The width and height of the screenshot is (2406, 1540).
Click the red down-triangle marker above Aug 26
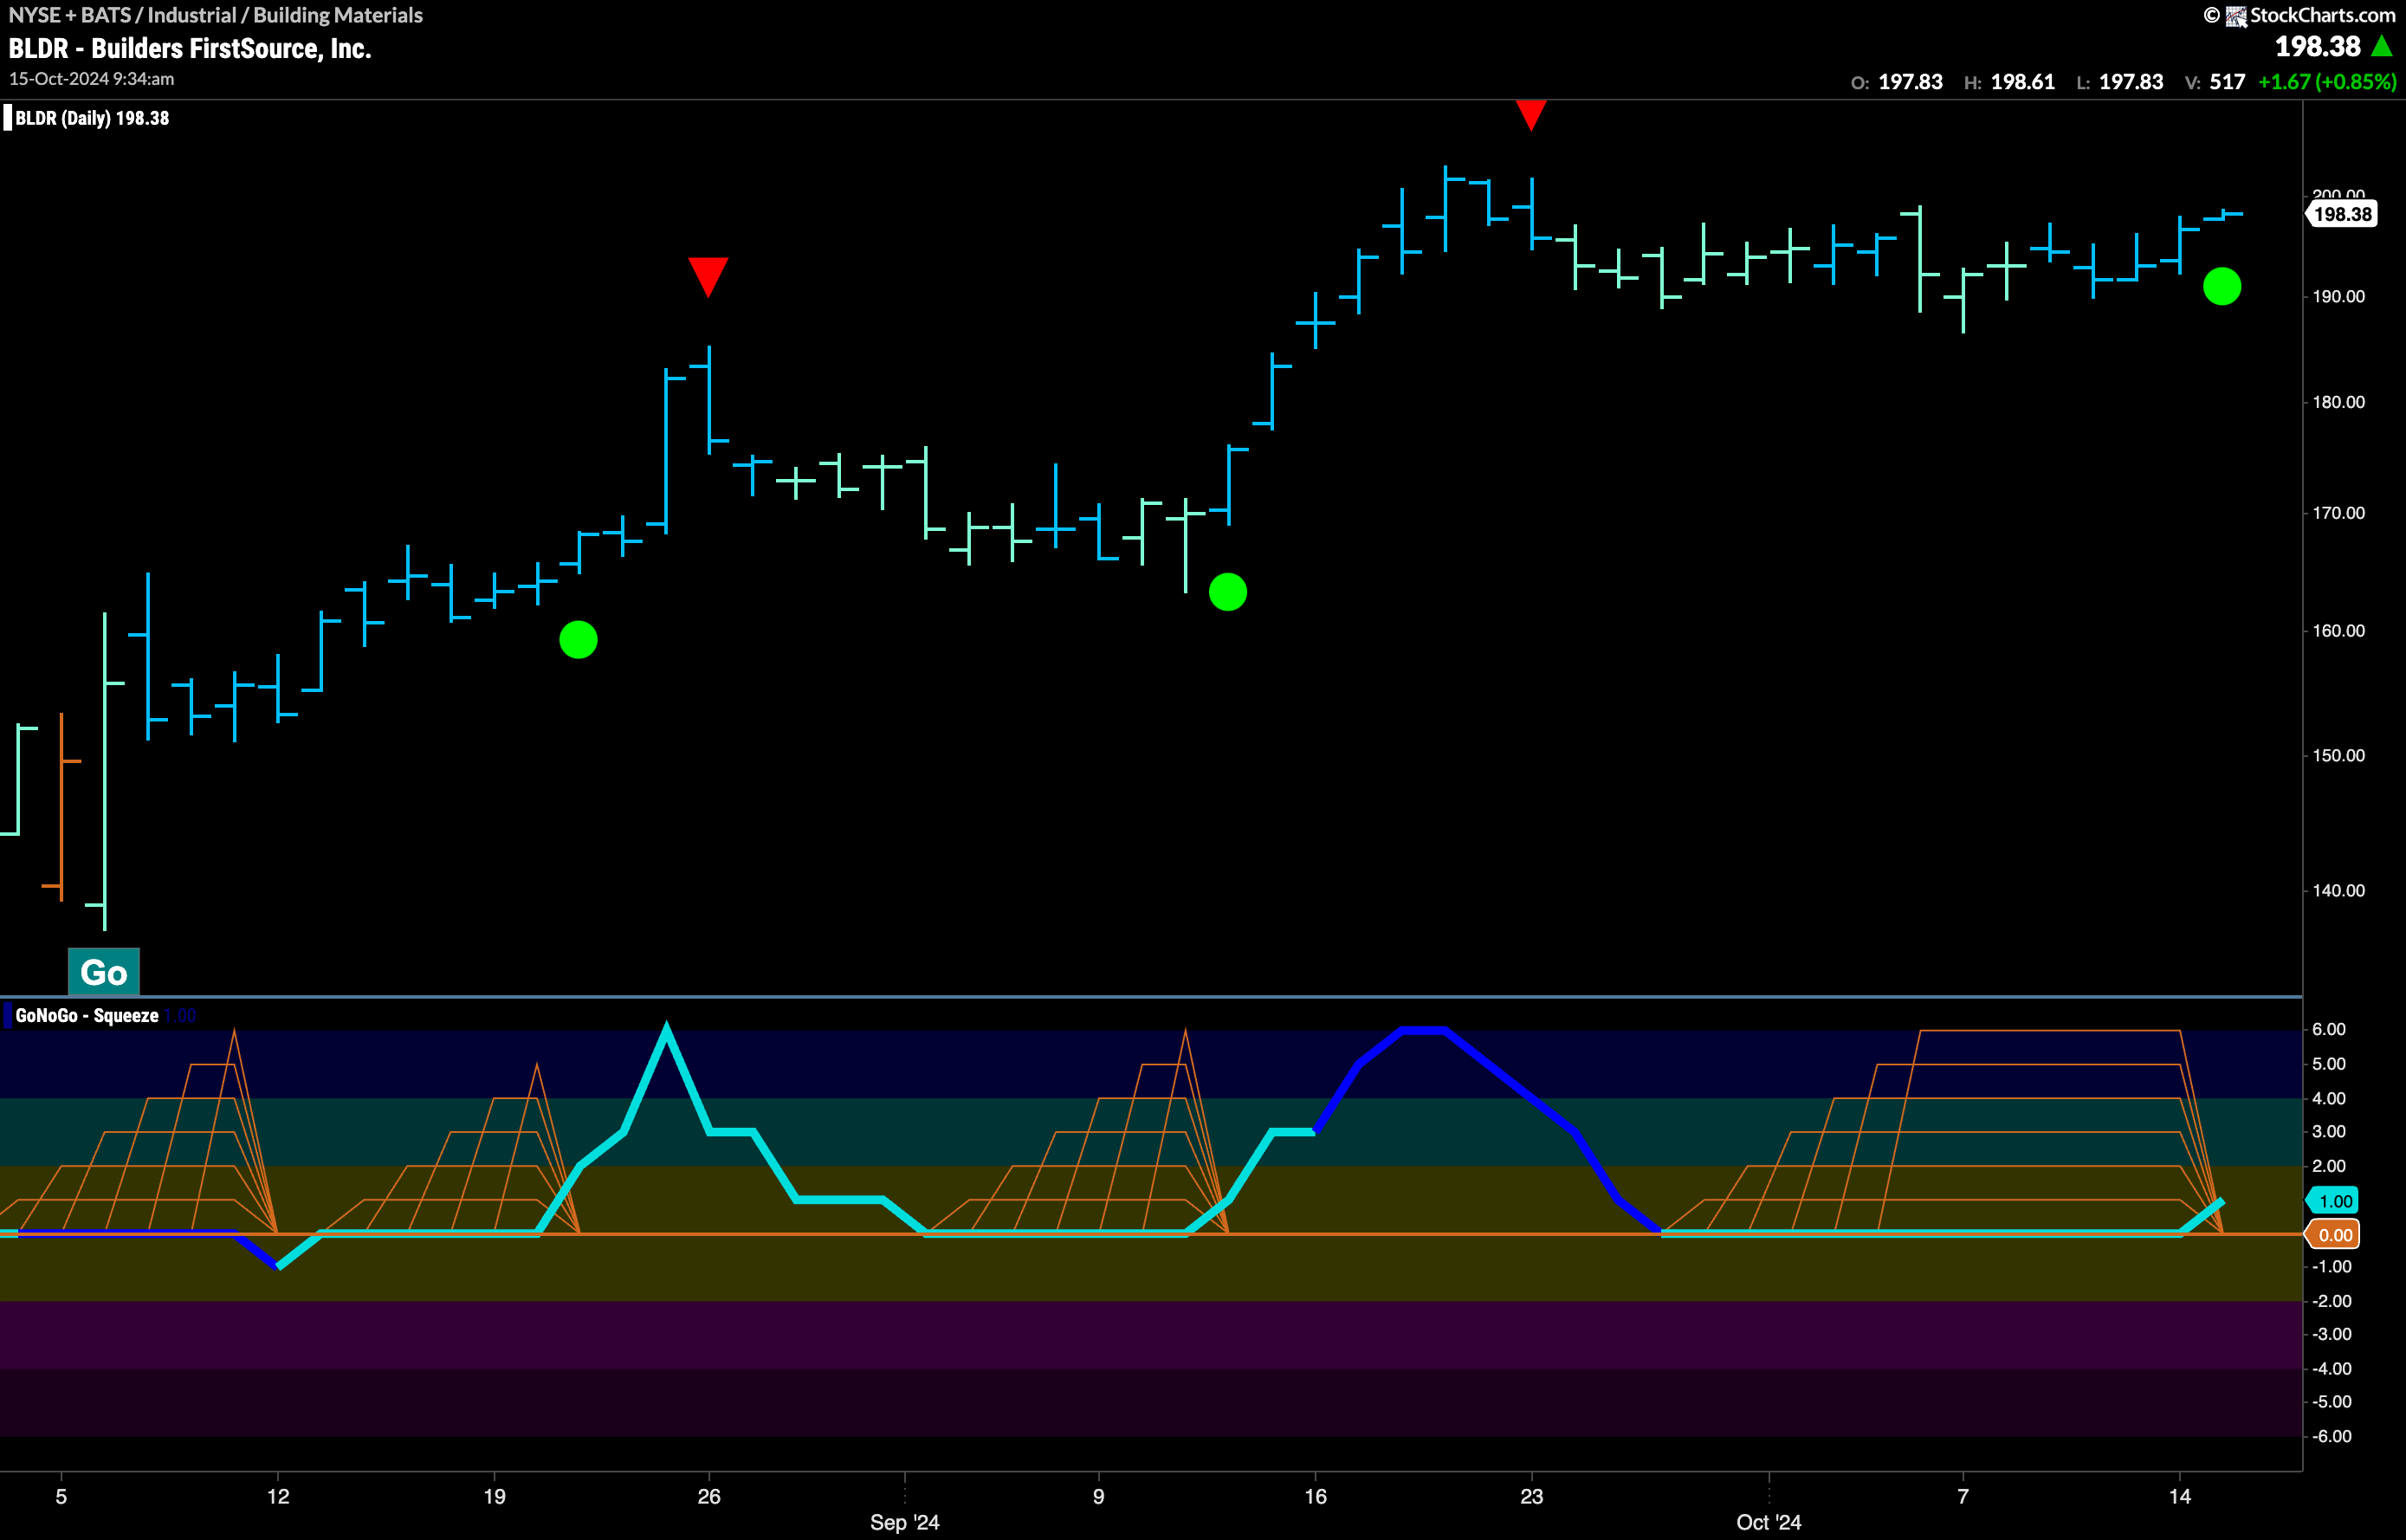point(708,277)
